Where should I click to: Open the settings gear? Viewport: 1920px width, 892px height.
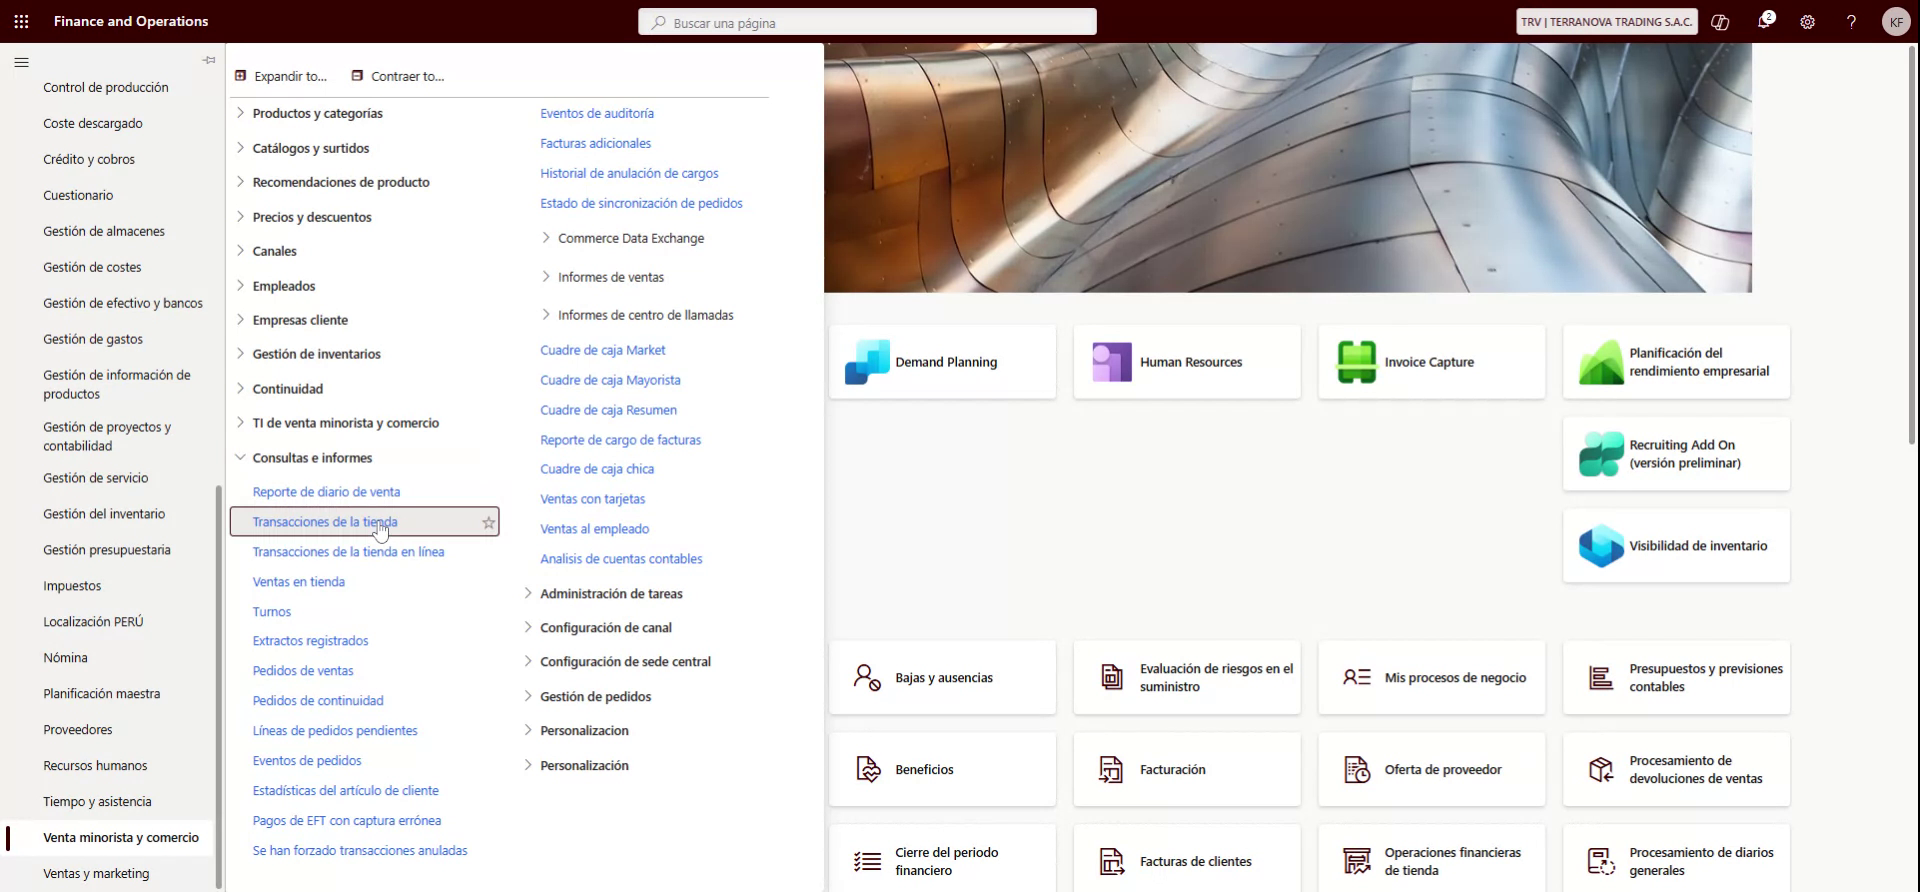1808,22
